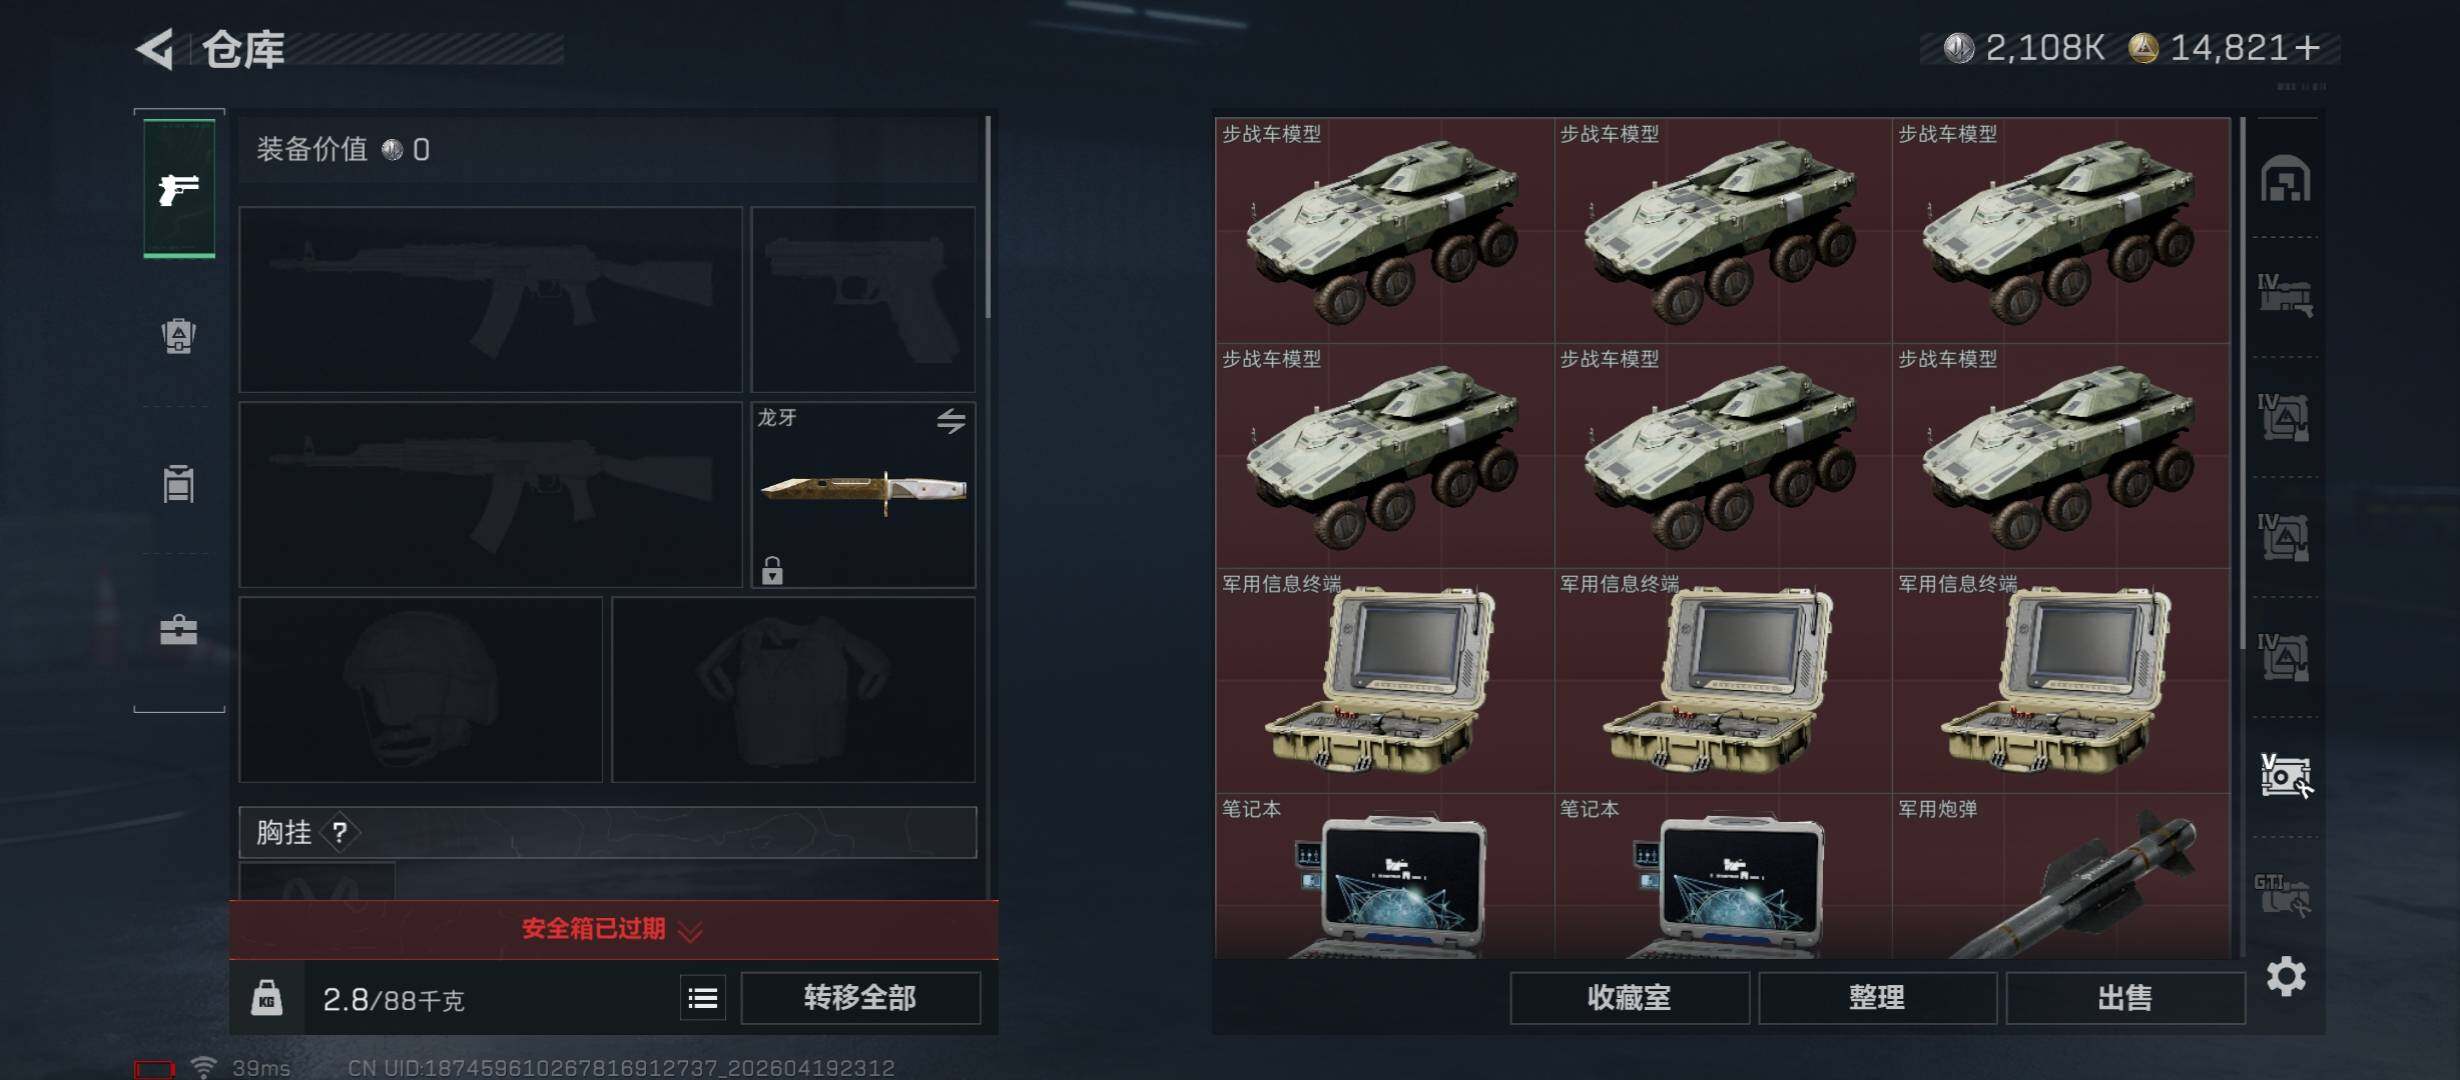Click the lock icon under 龙牙 knife
2460x1080 pixels.
(x=772, y=570)
